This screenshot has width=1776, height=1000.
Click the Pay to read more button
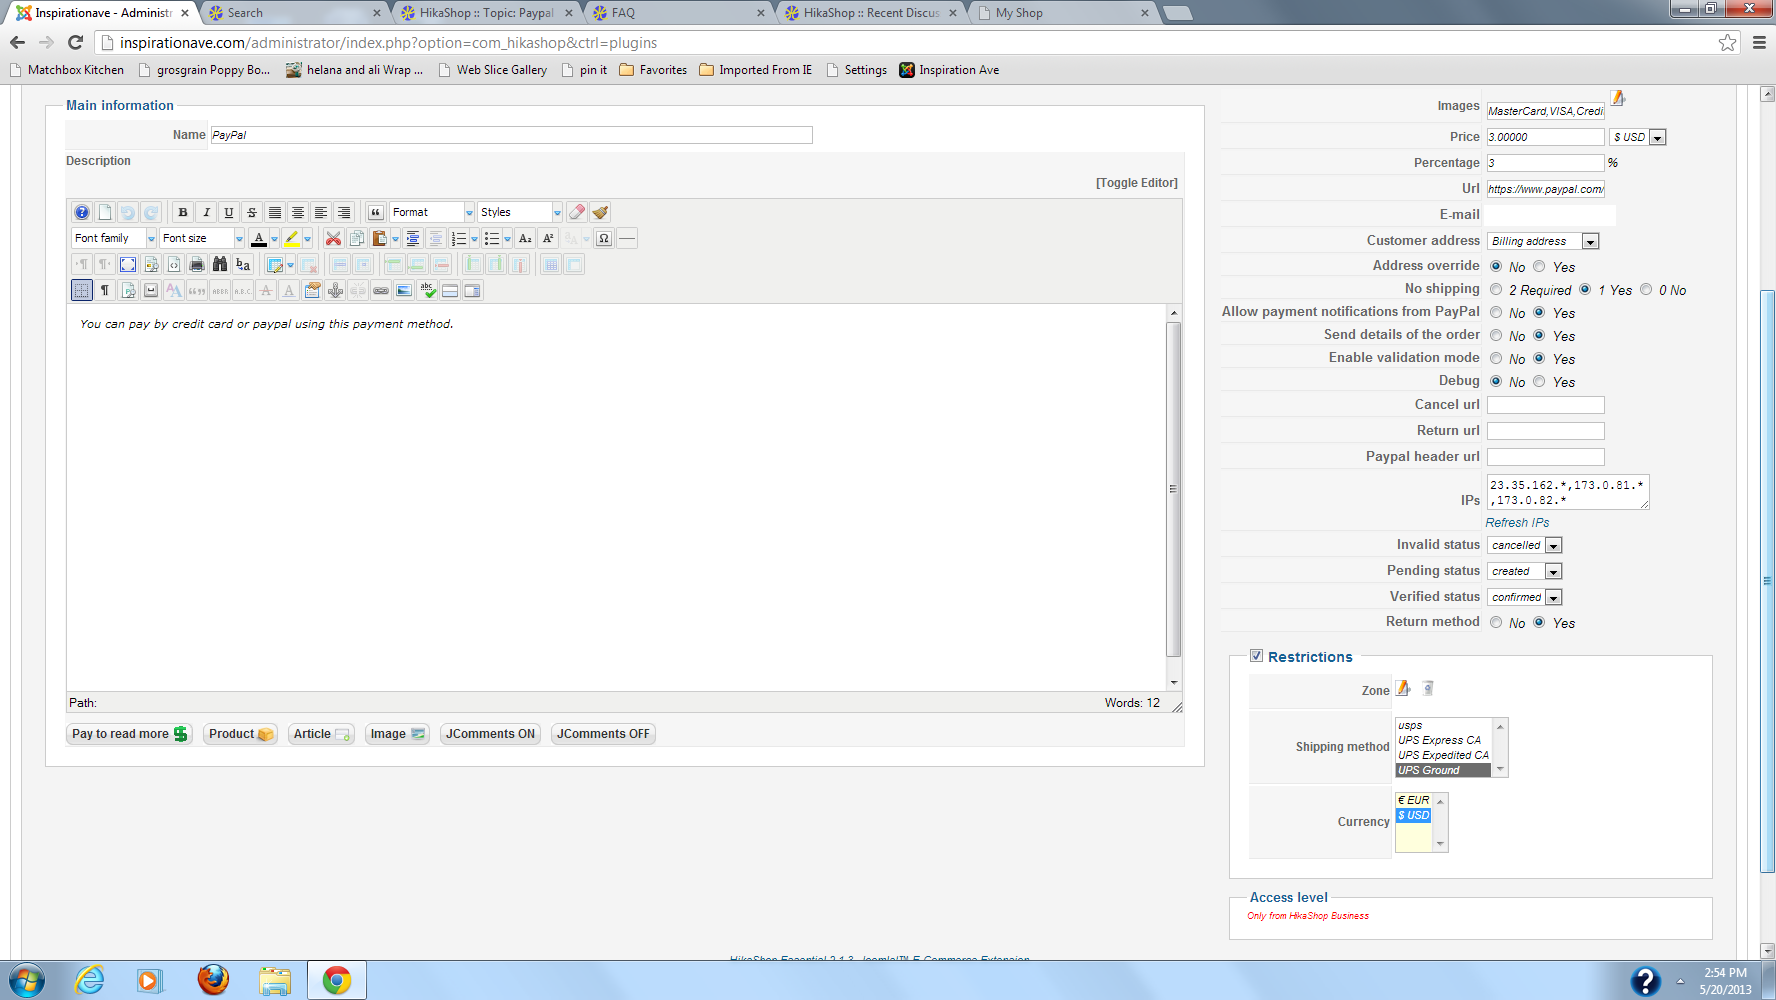(129, 734)
